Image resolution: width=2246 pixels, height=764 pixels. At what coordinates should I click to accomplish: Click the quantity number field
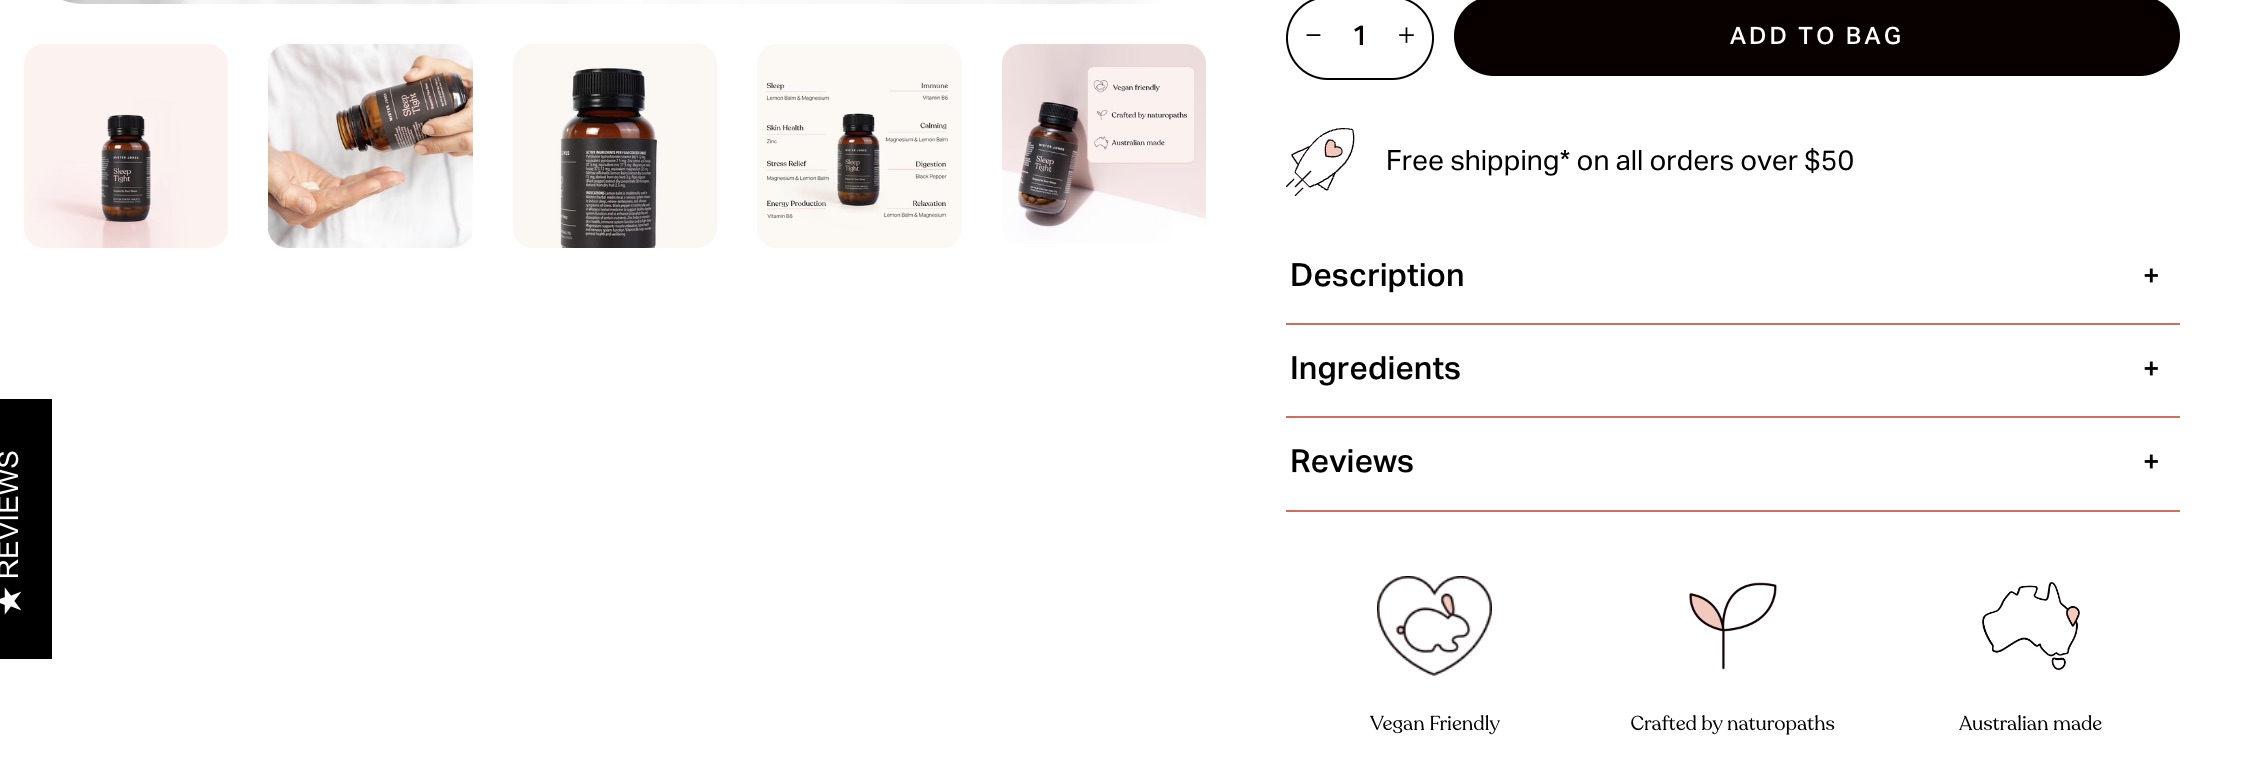(1360, 36)
